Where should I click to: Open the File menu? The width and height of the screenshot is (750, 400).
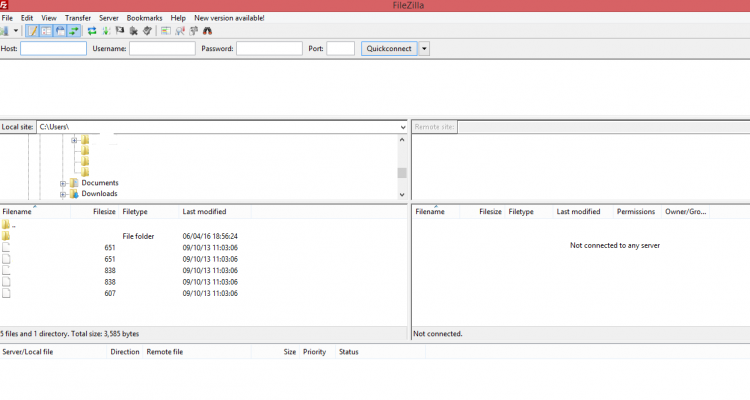tap(7, 18)
